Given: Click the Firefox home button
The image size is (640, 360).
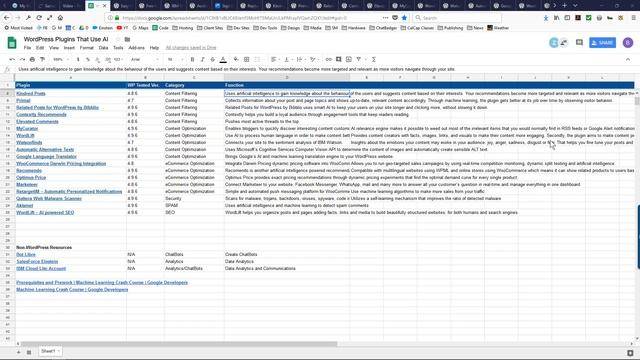Looking at the screenshot, I should point(60,18).
